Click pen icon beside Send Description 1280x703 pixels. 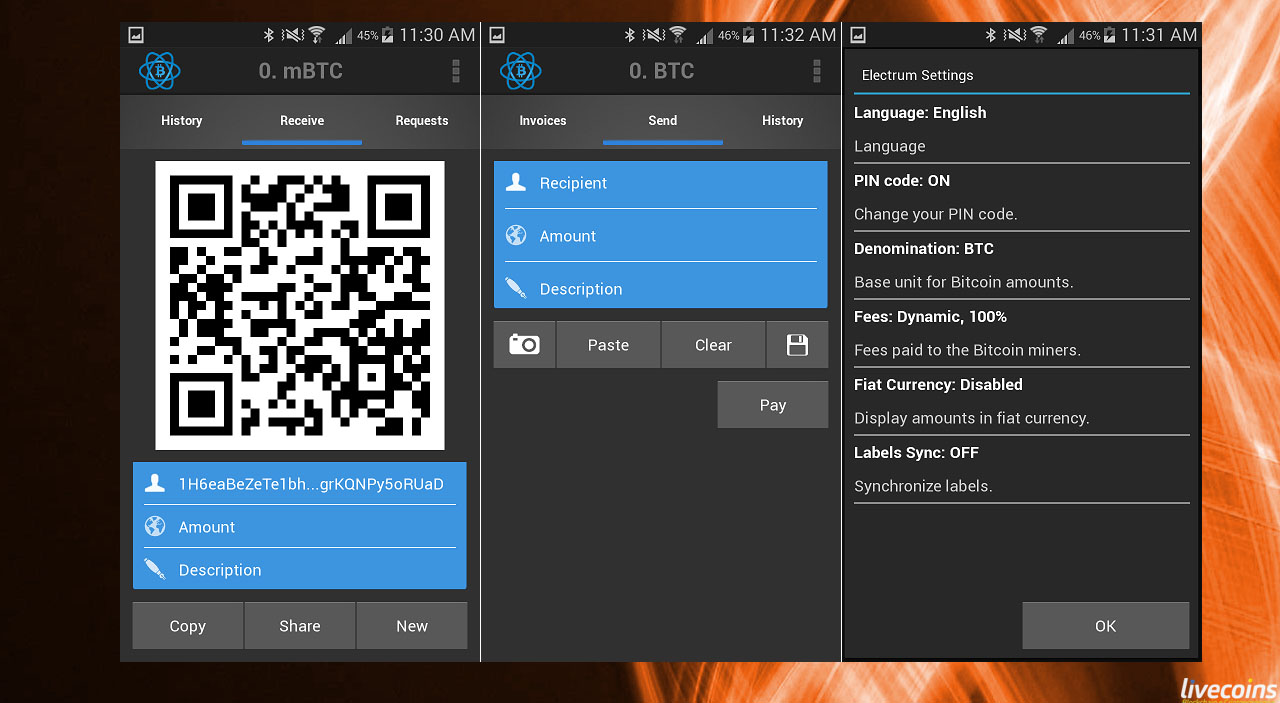click(x=516, y=288)
